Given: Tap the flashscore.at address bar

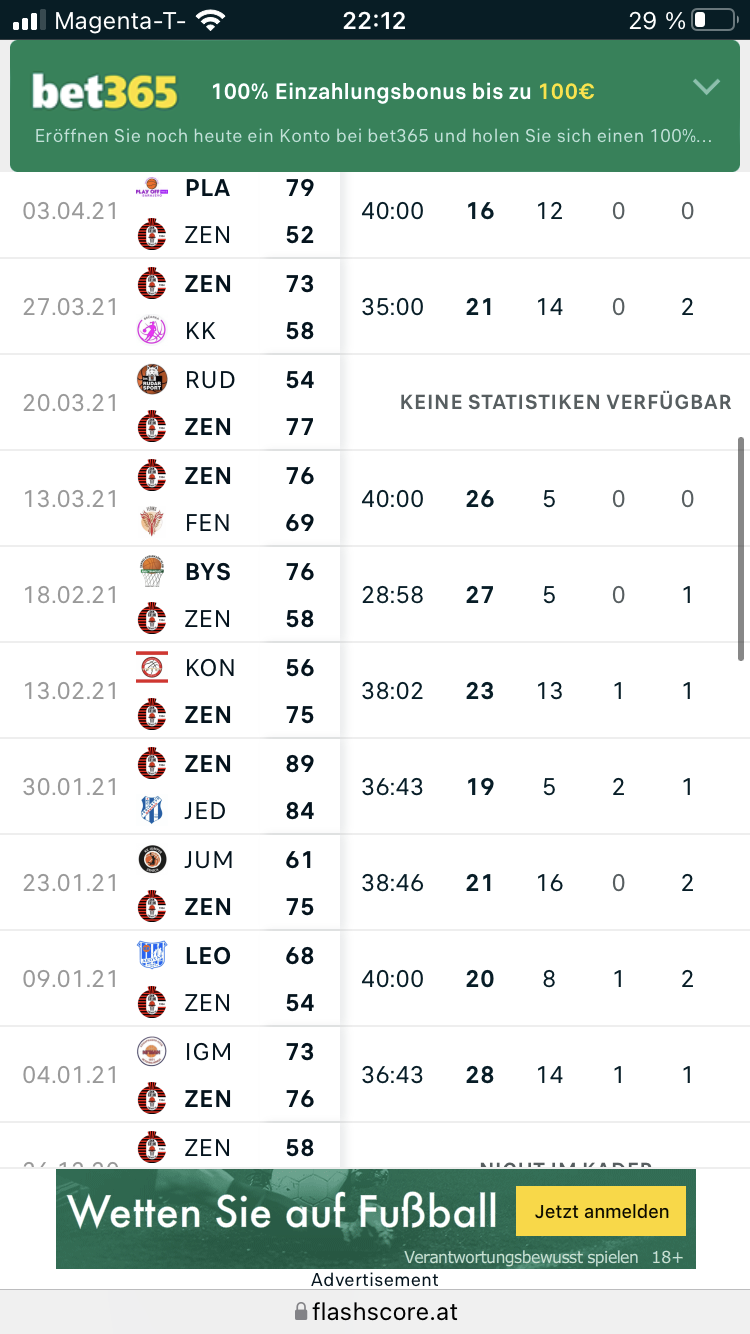Looking at the screenshot, I should (375, 1311).
